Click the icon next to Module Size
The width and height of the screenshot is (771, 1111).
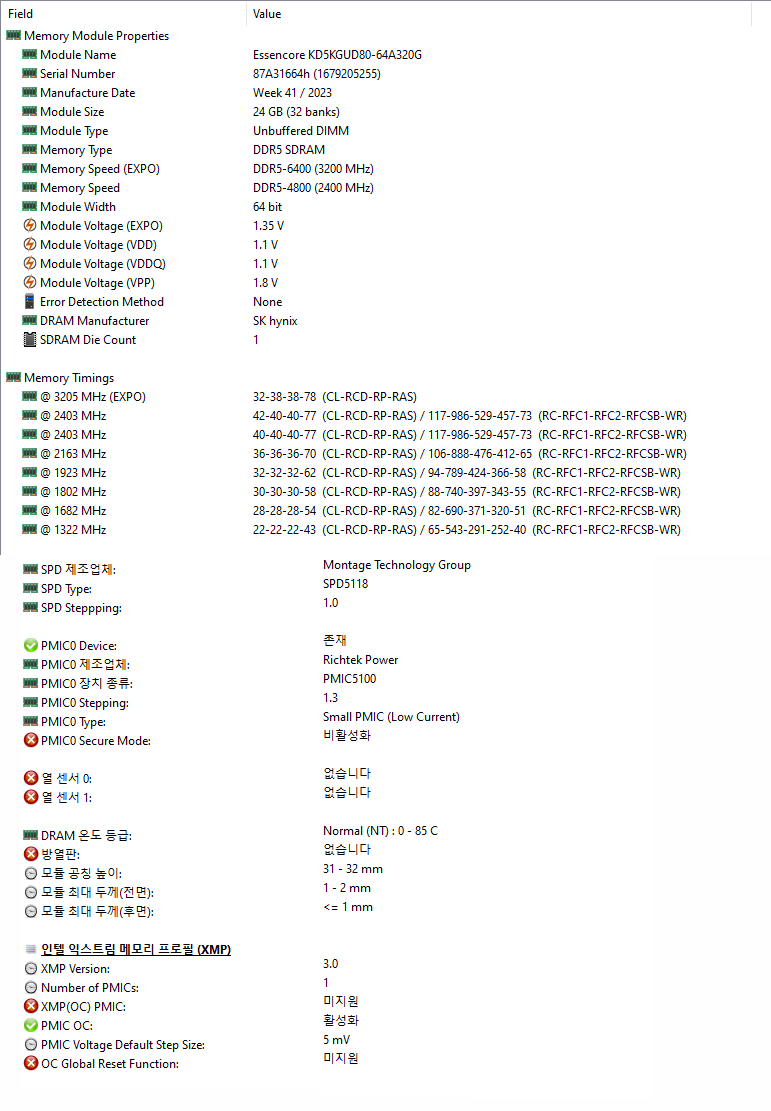(x=30, y=112)
